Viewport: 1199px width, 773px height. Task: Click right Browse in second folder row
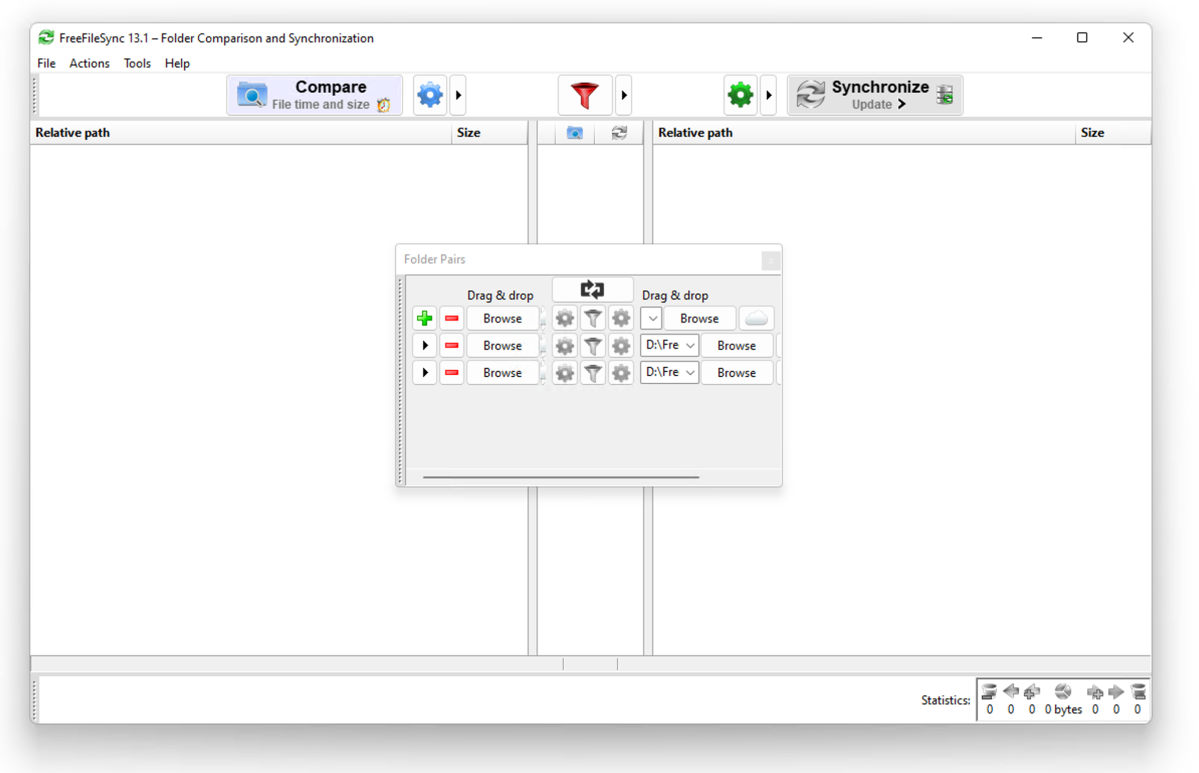pyautogui.click(x=737, y=346)
